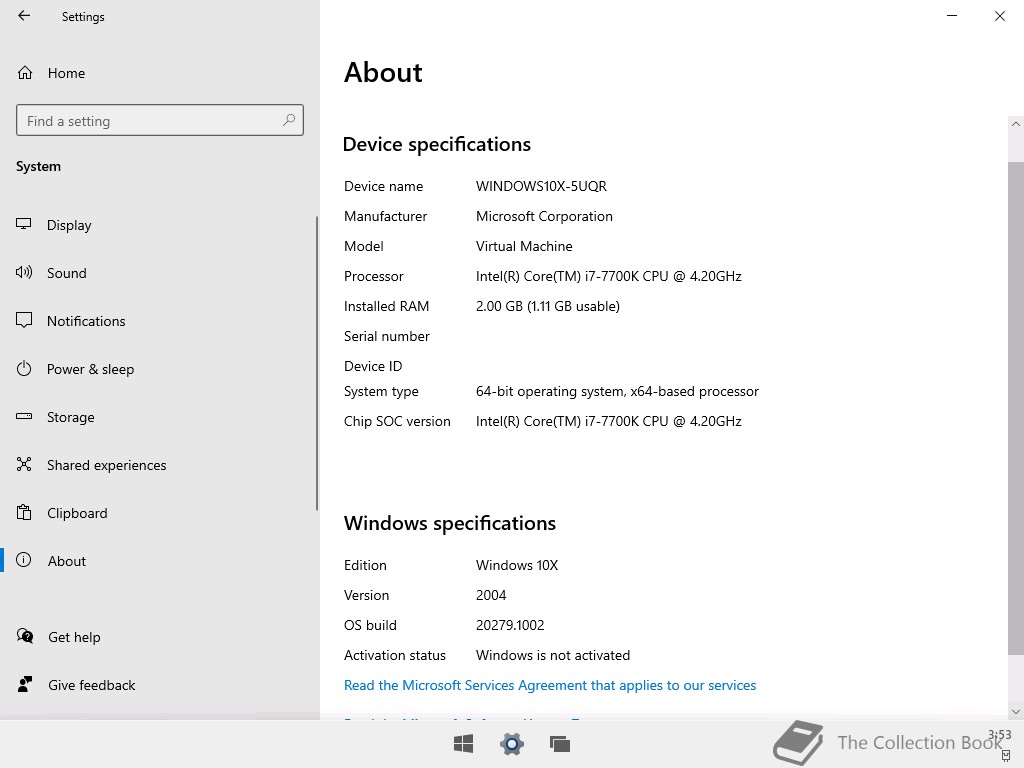This screenshot has width=1024, height=768.
Task: Click the Model value Virtual Machine
Action: point(524,246)
